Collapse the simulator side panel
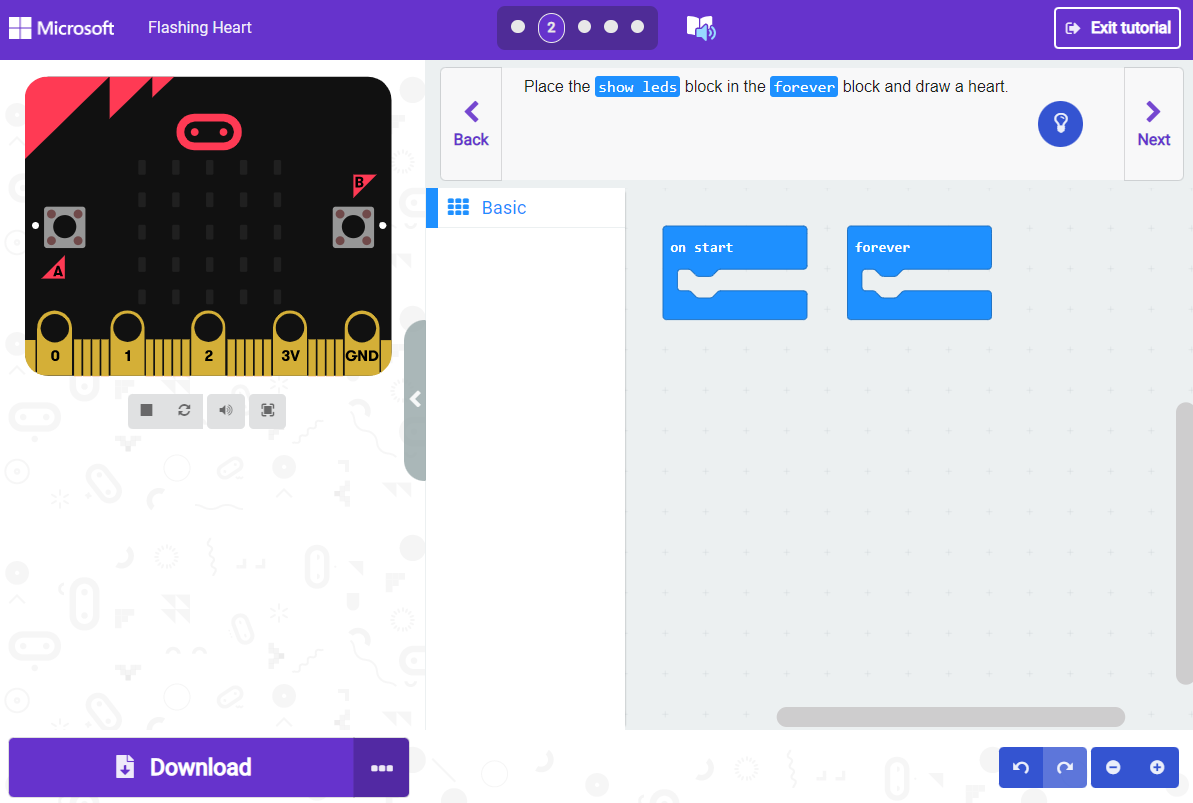Image resolution: width=1193 pixels, height=803 pixels. pos(415,399)
